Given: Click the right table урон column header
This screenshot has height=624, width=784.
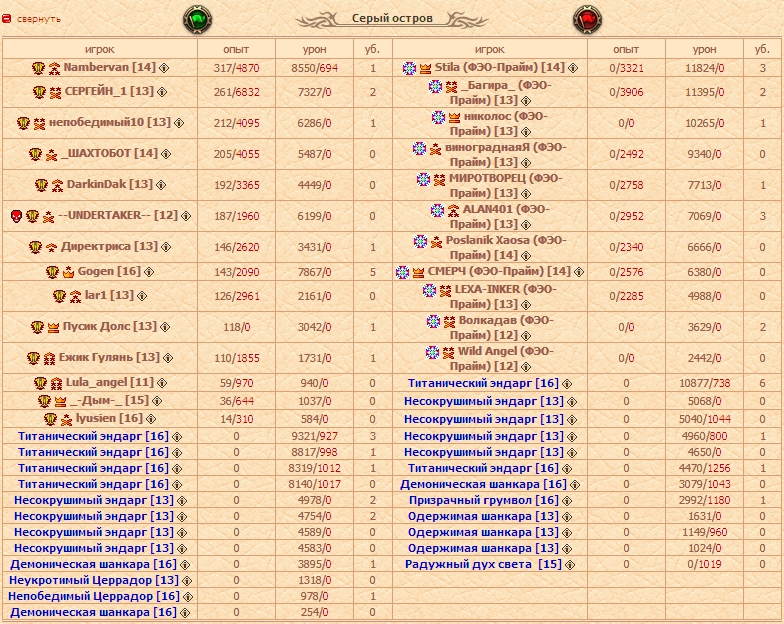Looking at the screenshot, I should (704, 50).
